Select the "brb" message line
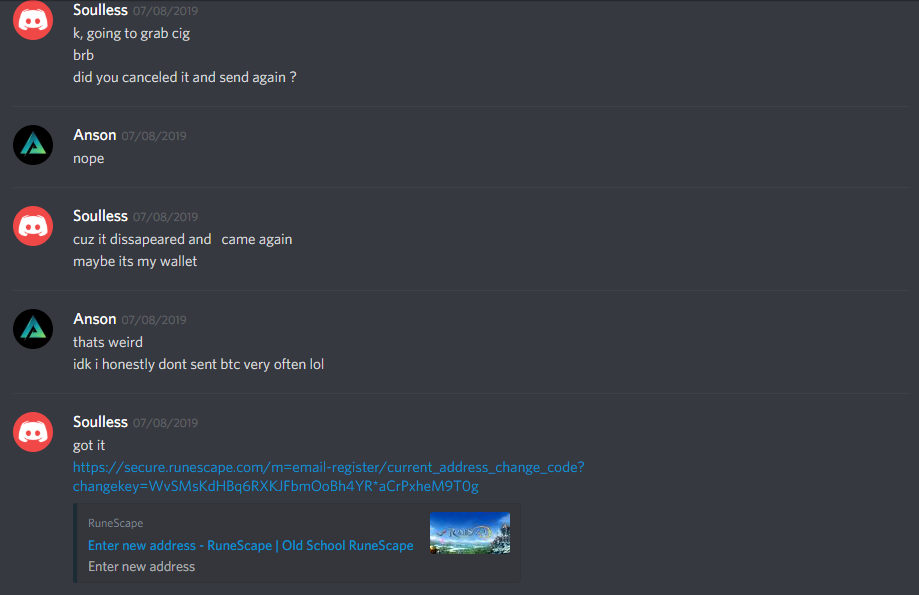The image size is (919, 595). (83, 55)
